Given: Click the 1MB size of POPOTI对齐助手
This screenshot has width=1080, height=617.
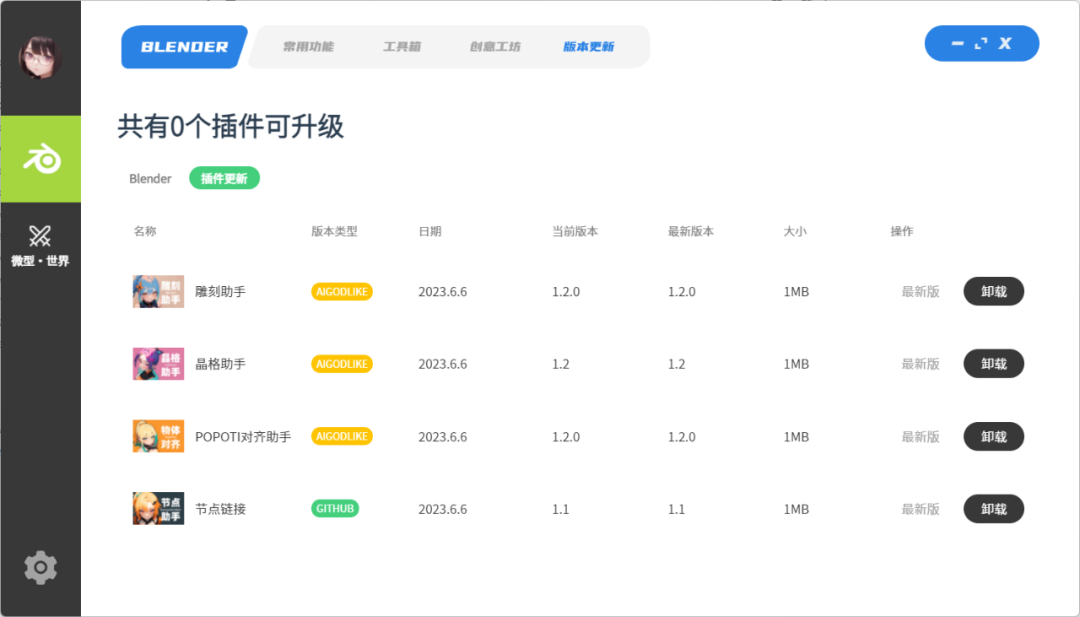Looking at the screenshot, I should point(796,437).
